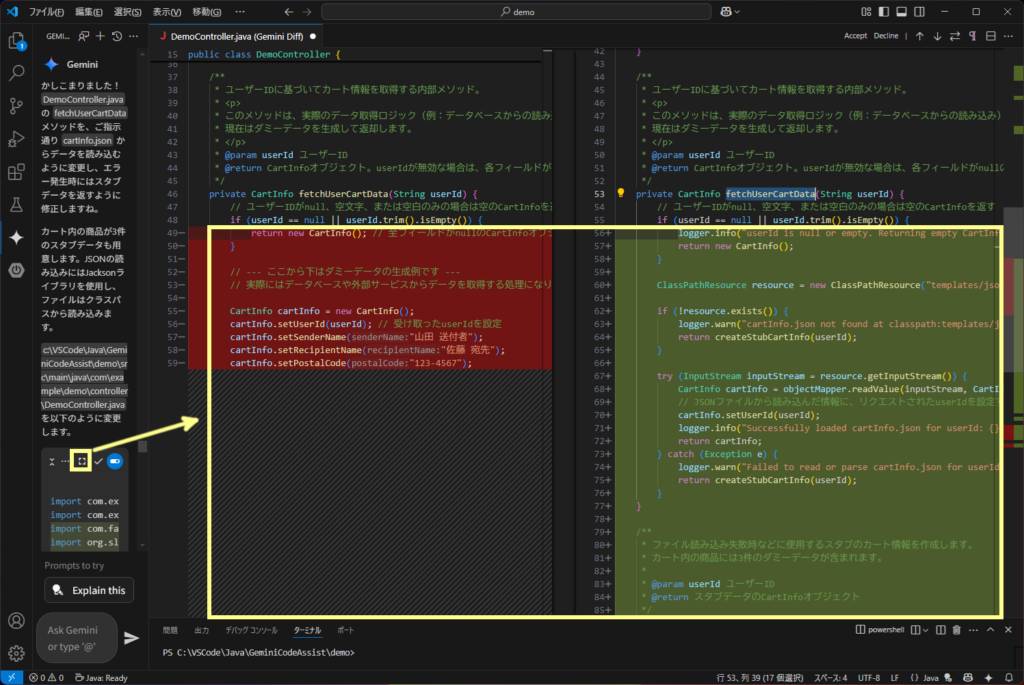Screen dimensions: 1024x685
Task: Toggle the primary sidebar visibility
Action: (x=884, y=12)
